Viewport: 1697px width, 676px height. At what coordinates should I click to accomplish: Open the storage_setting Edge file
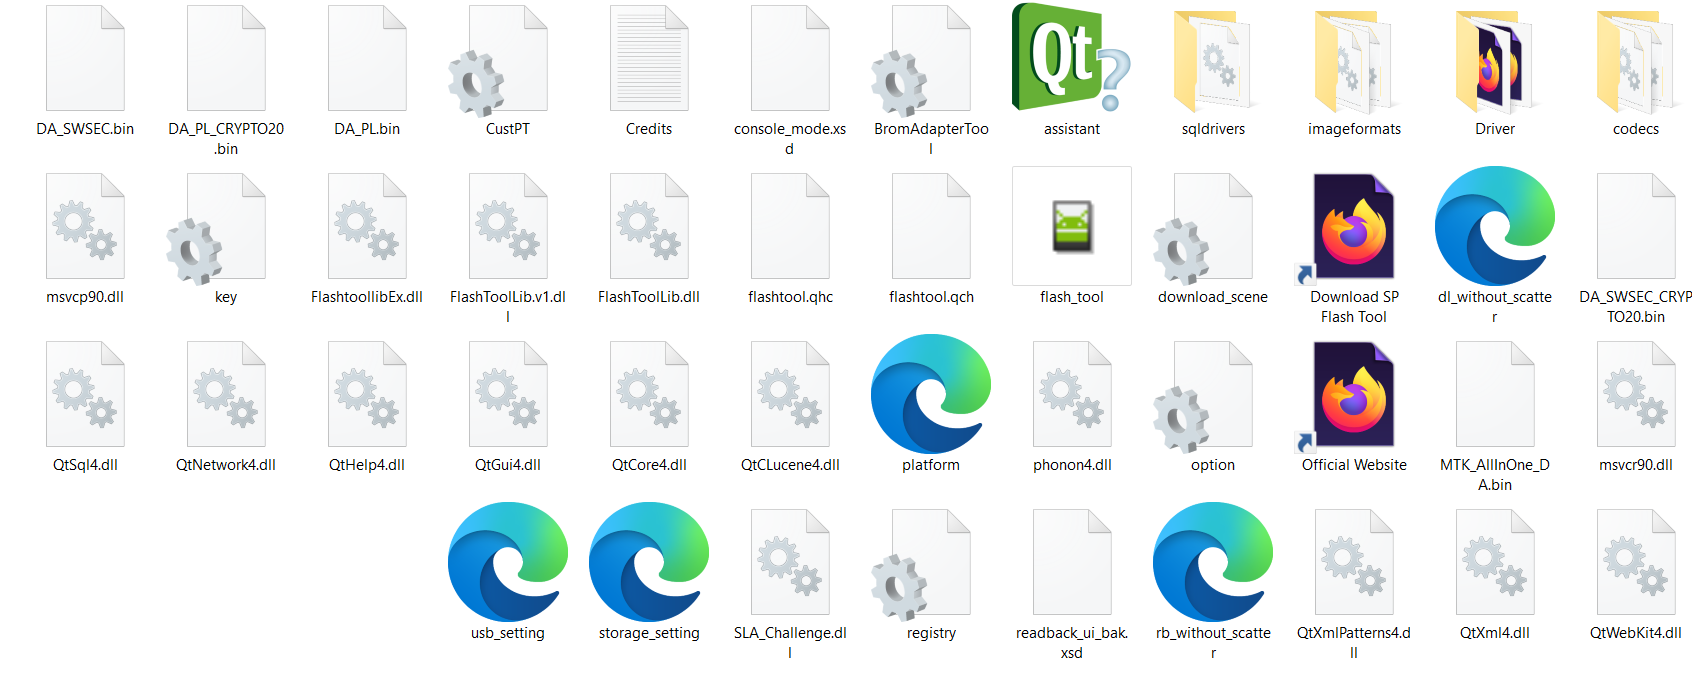coord(649,562)
